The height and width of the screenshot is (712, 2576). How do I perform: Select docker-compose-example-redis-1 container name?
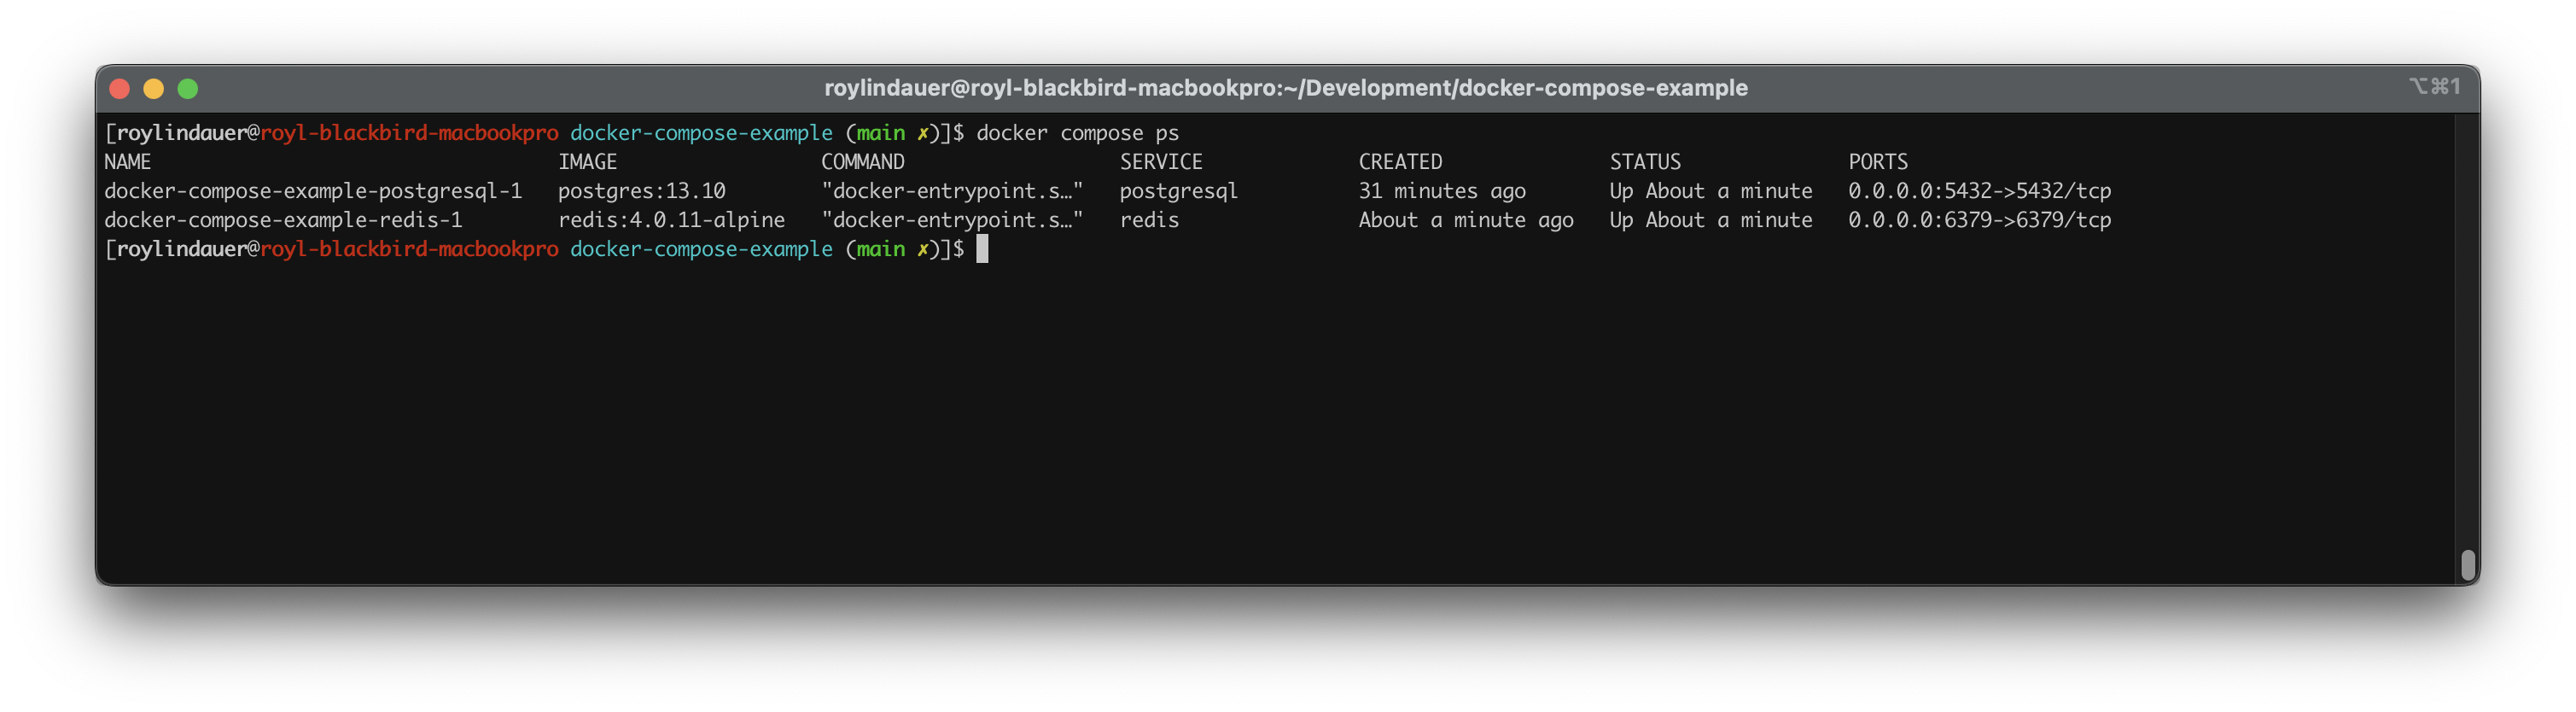283,220
